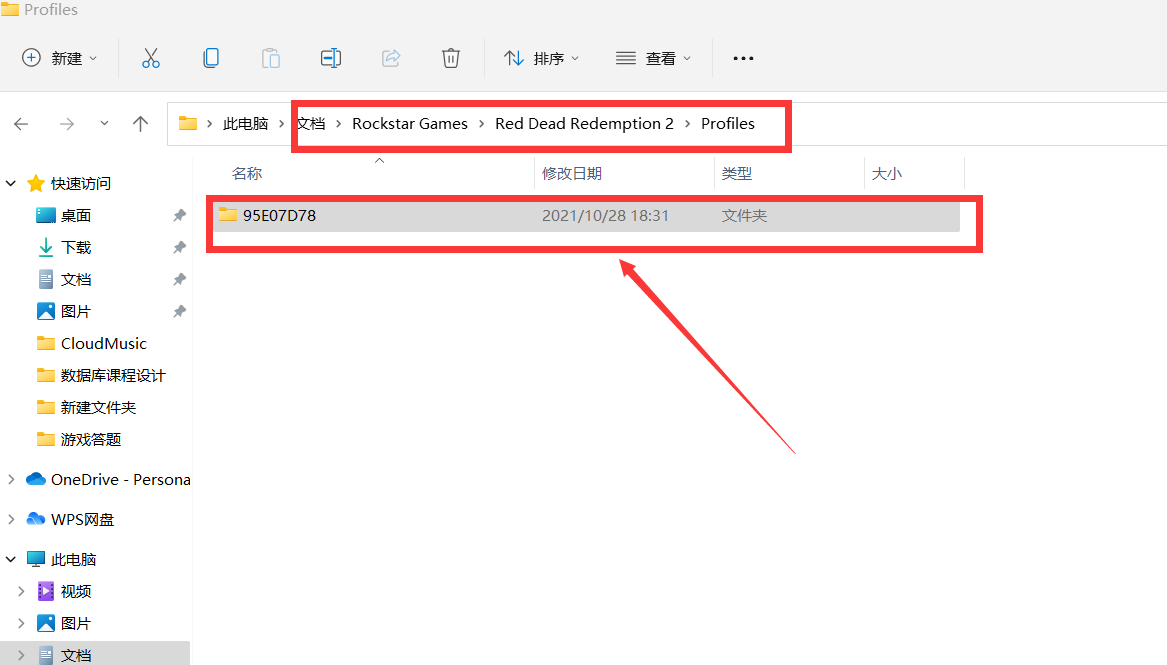Unpin 下载 via its pin icon
The height and width of the screenshot is (665, 1167).
[x=179, y=248]
